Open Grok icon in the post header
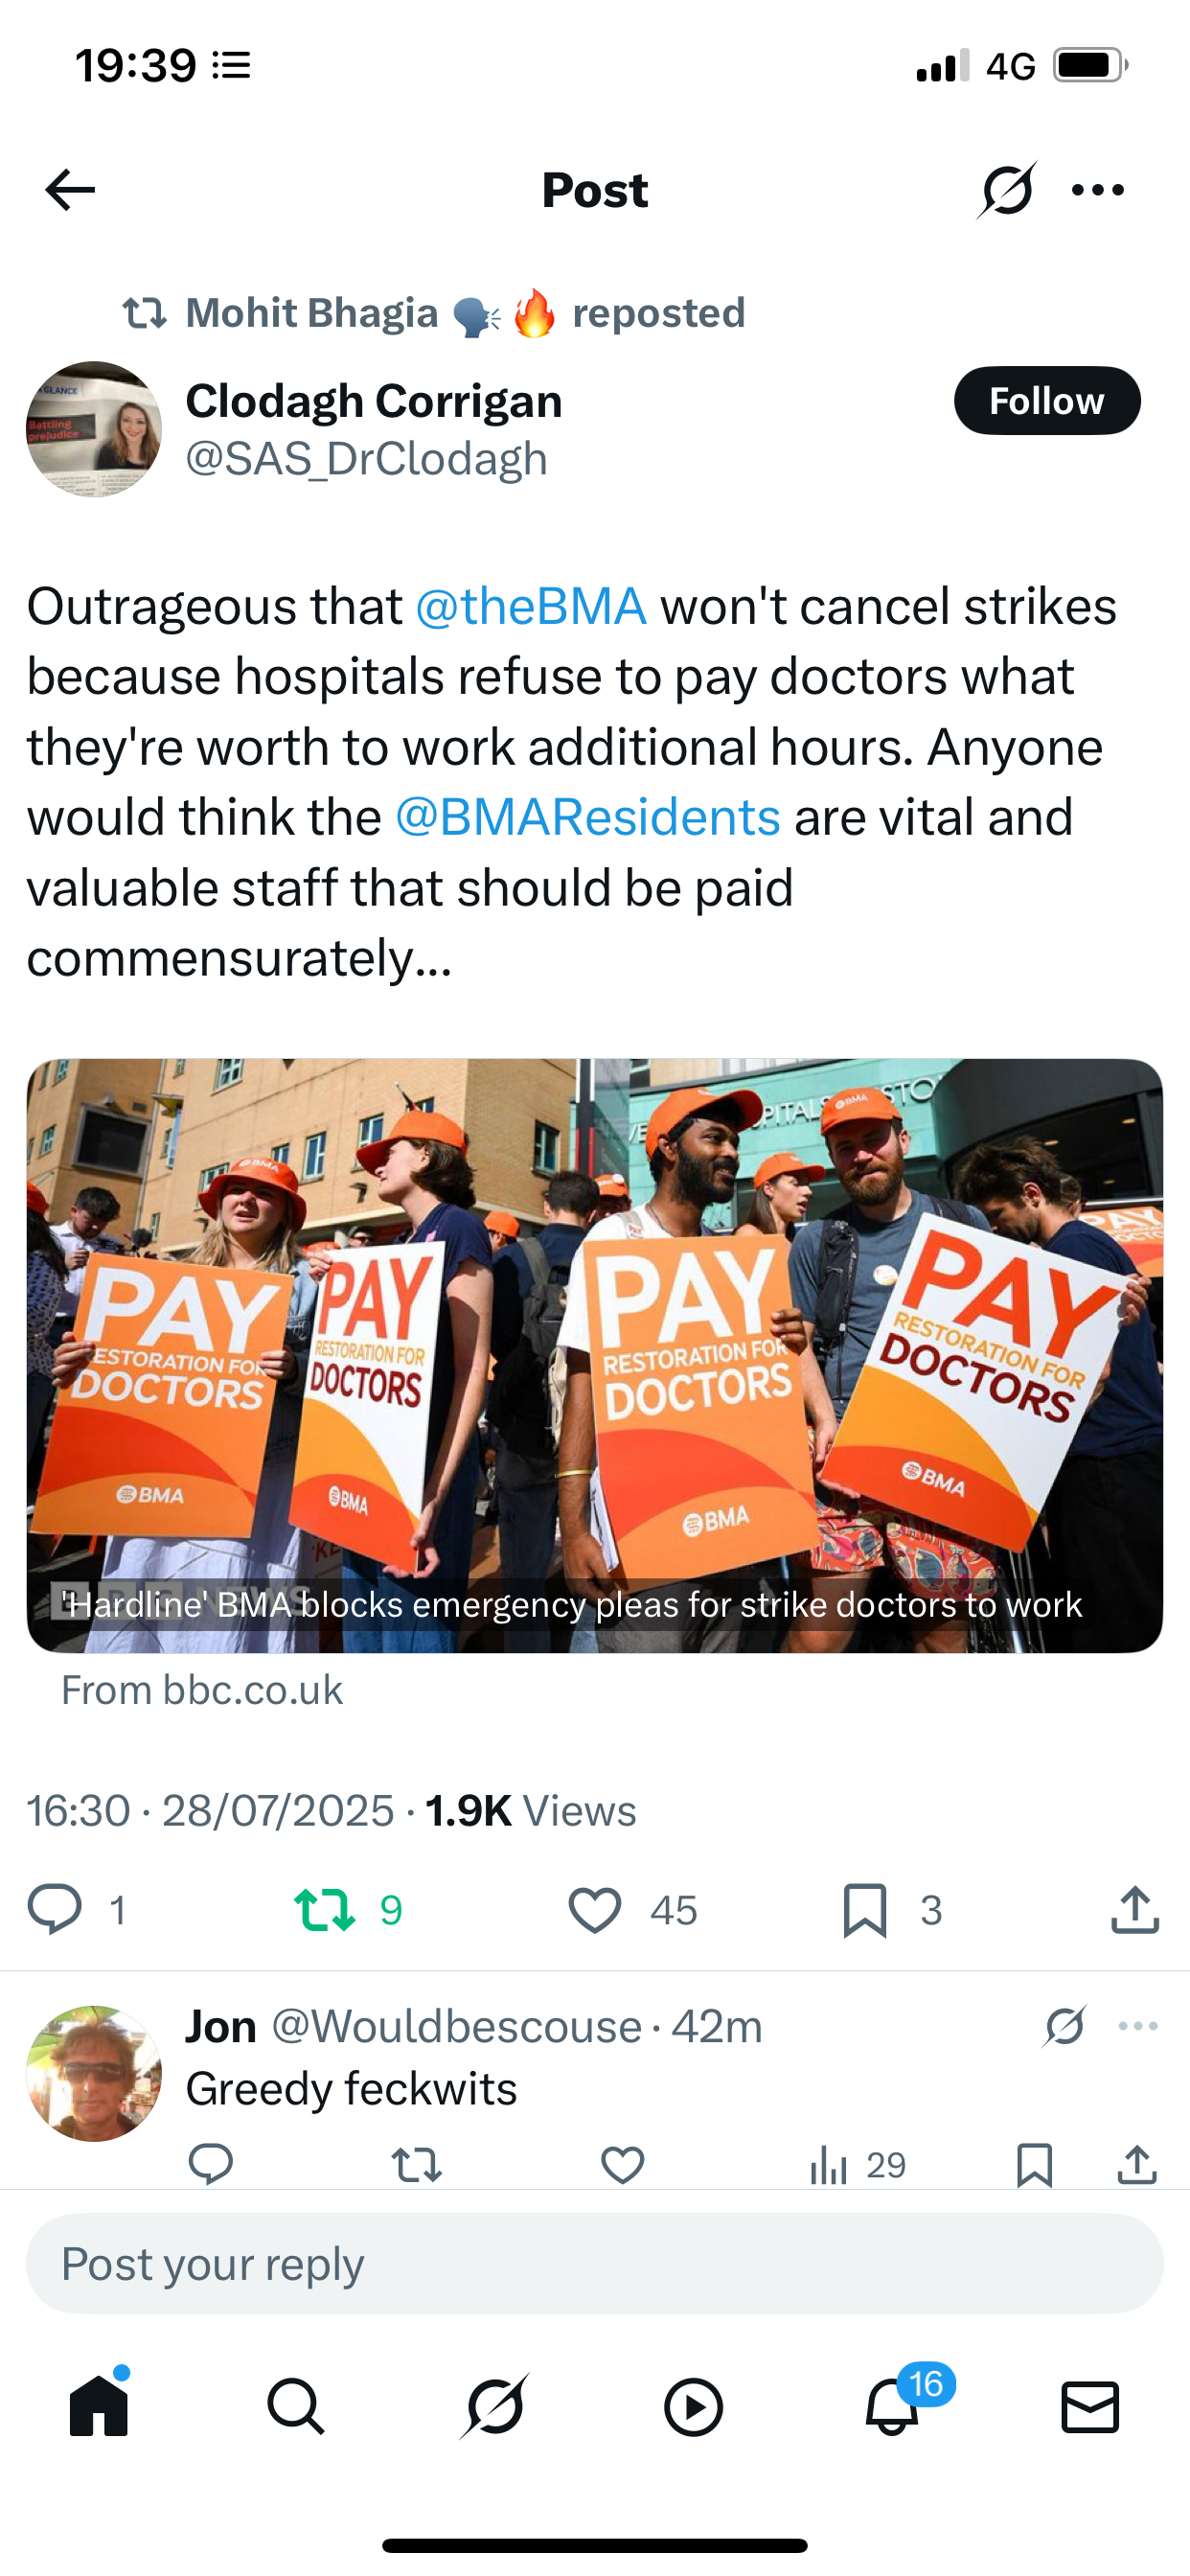The width and height of the screenshot is (1190, 2576). [1006, 190]
